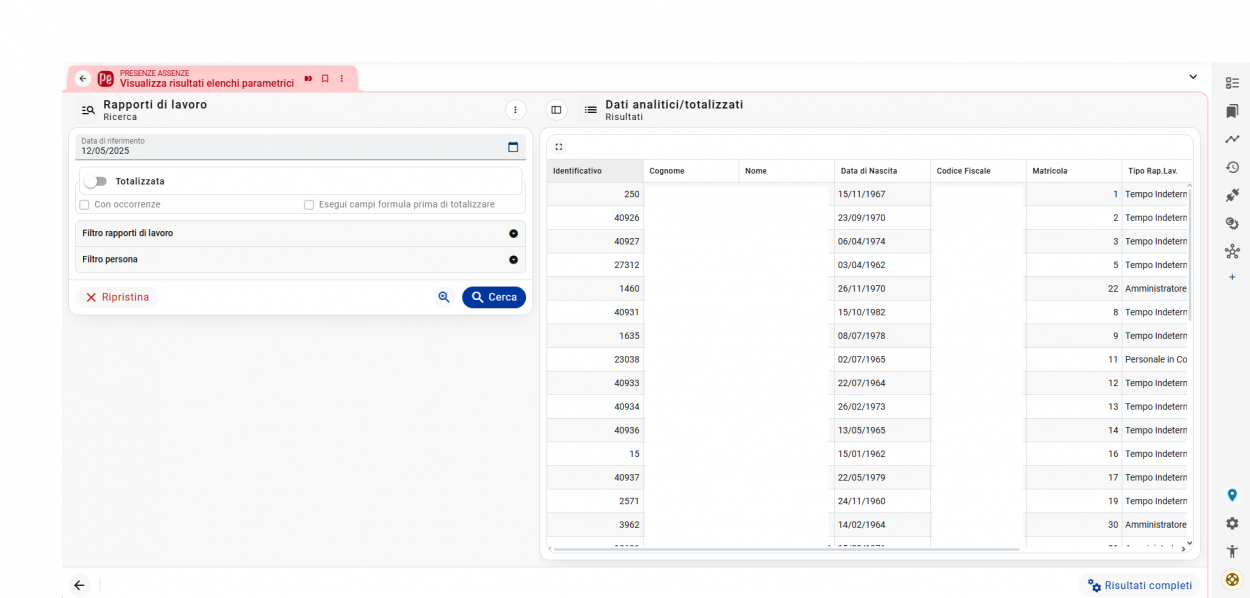Image resolution: width=1250 pixels, height=598 pixels.
Task: Click the Amministratore cell in matricola 22 row
Action: pos(1155,289)
